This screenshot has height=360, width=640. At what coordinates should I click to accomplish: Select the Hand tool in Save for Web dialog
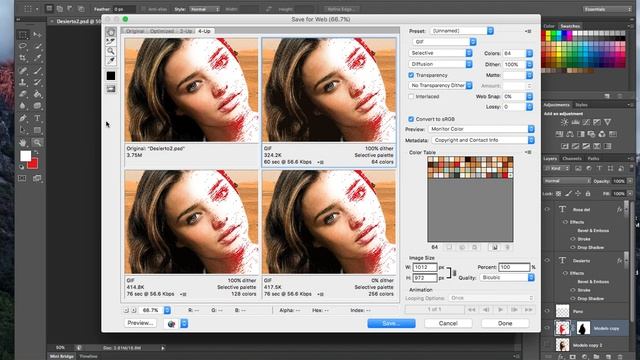tap(111, 32)
